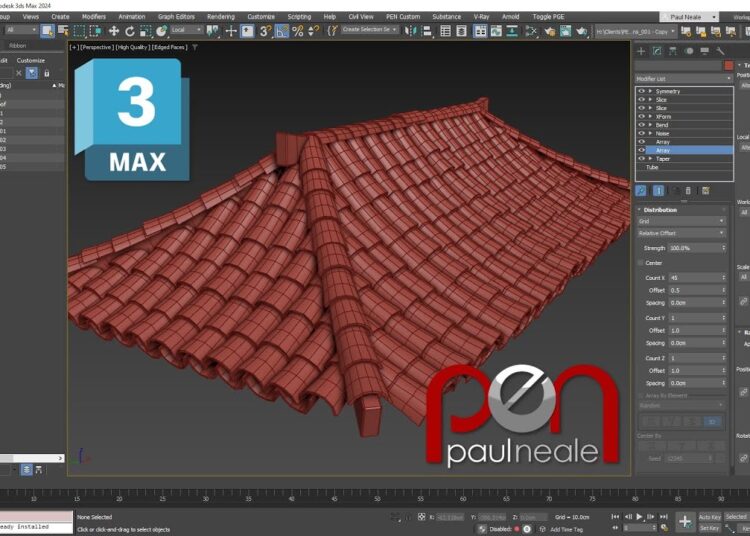Activate Select and Place tool
This screenshot has width=750, height=536.
162,31
